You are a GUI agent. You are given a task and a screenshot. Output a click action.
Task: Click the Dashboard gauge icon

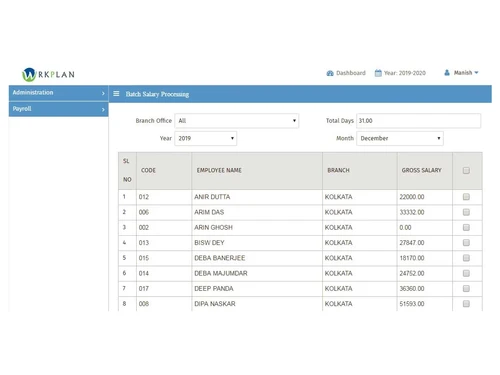point(330,73)
